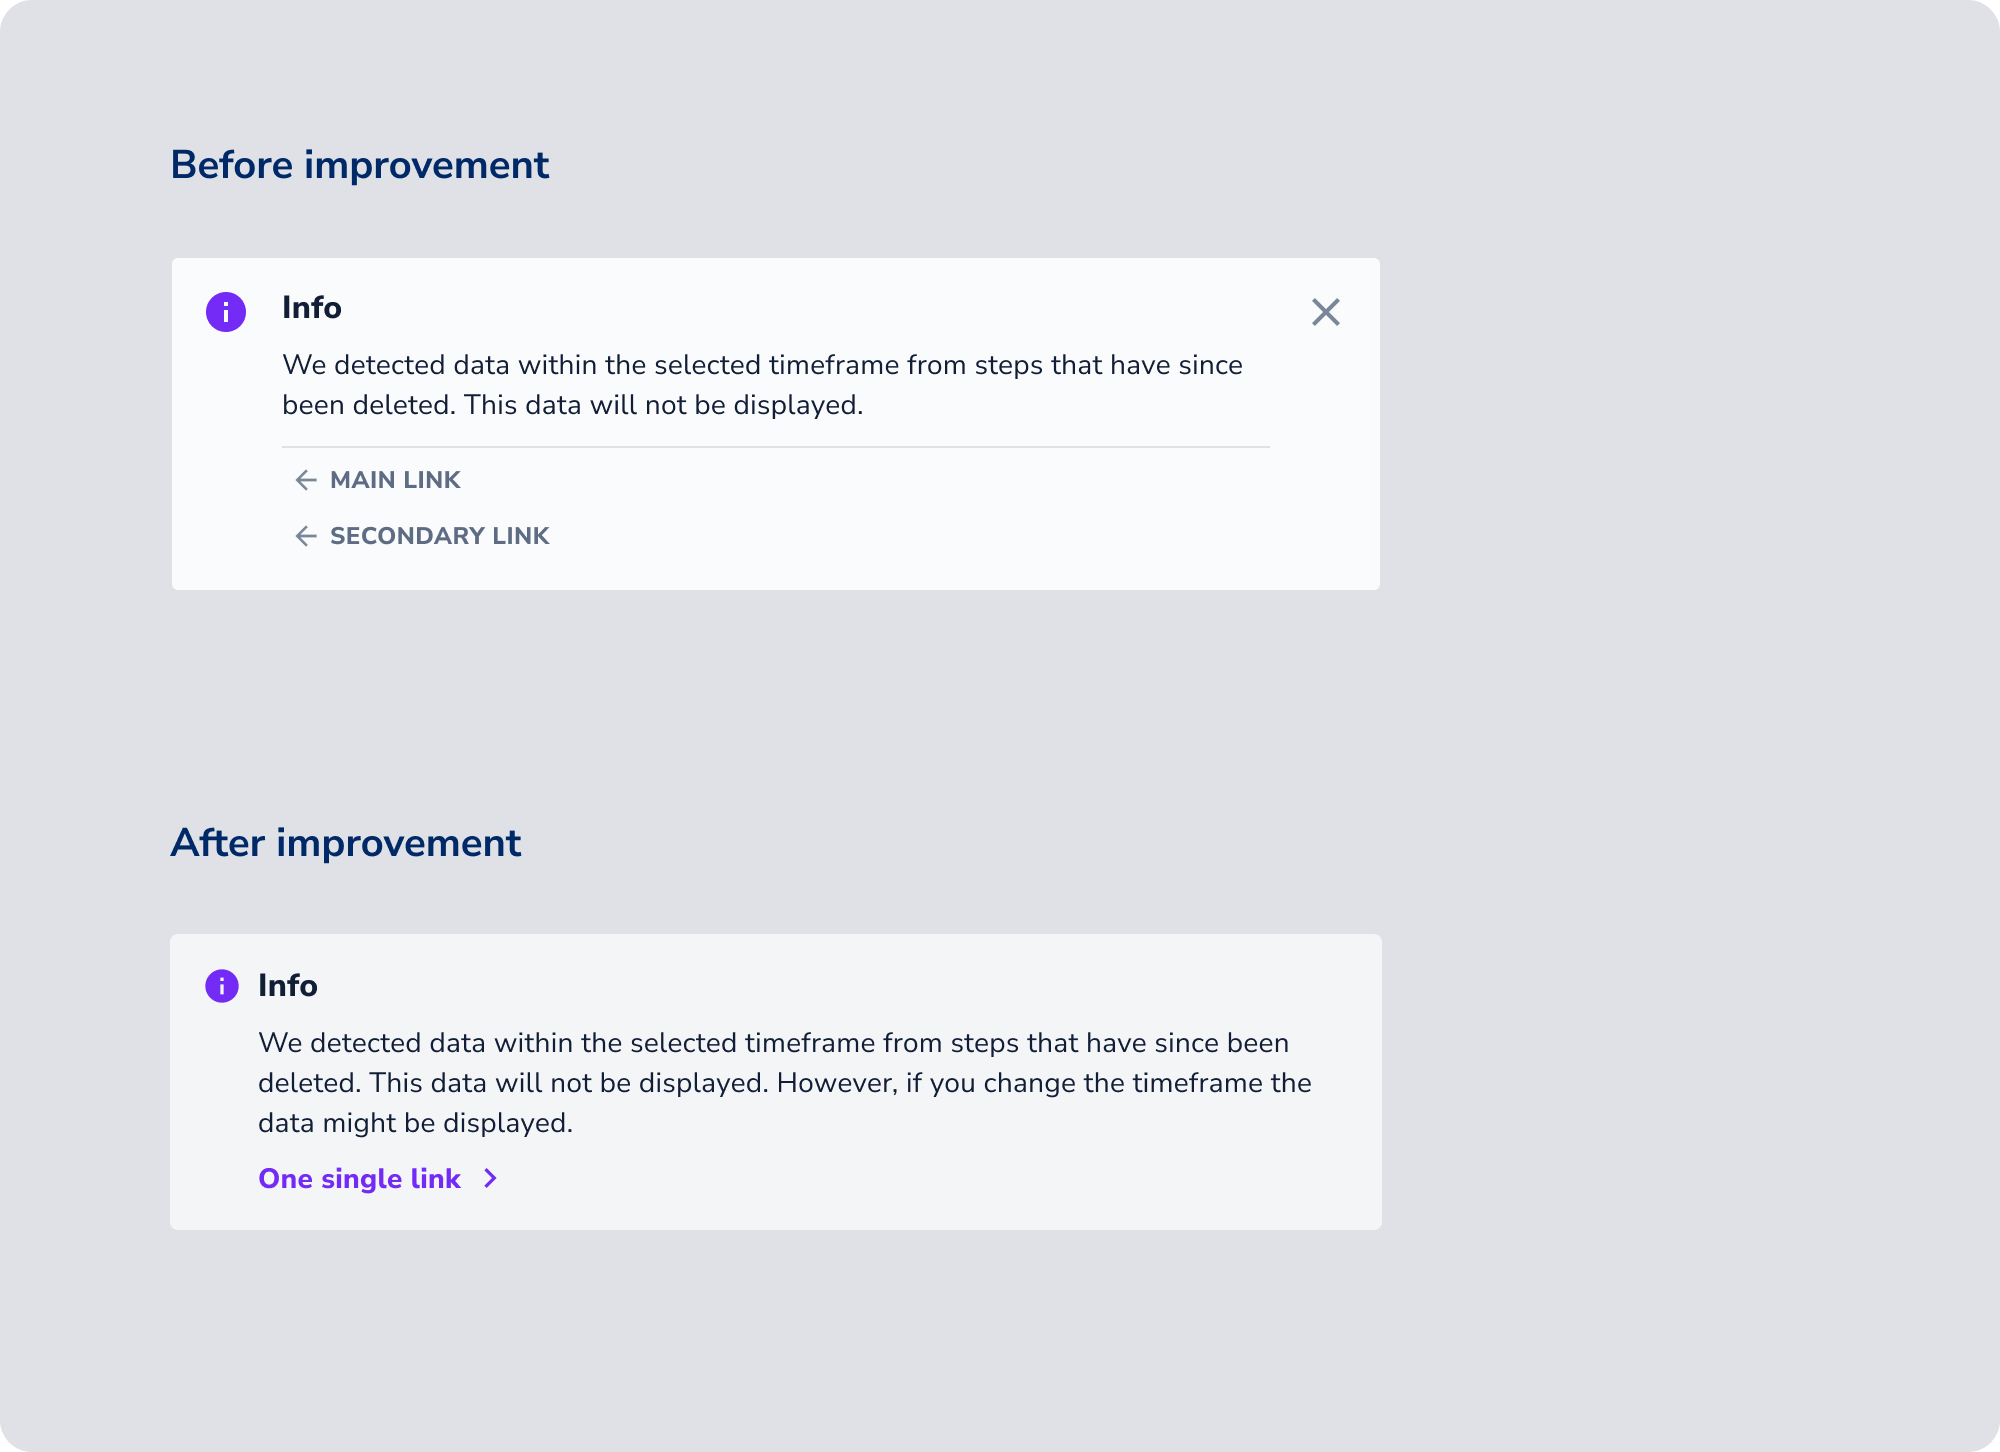Select the After improvement heading
The width and height of the screenshot is (2000, 1452).
coord(346,843)
